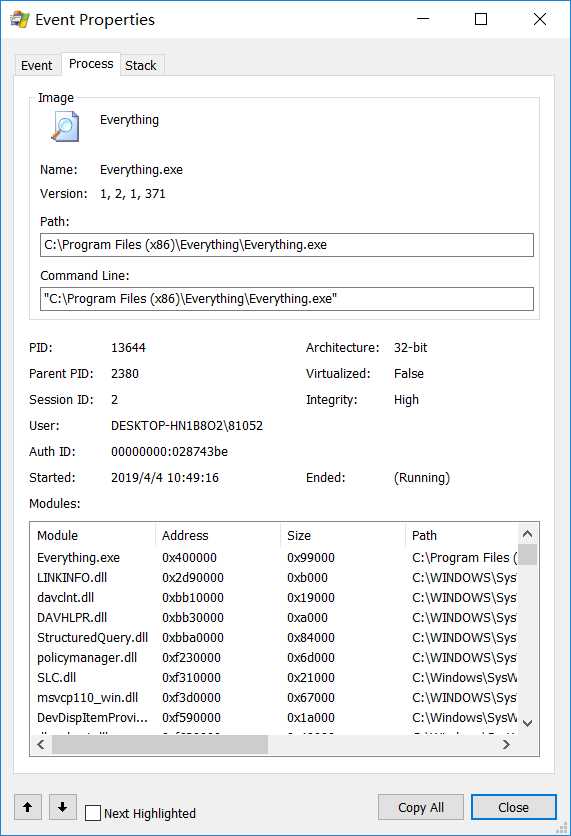Viewport: 571px width, 836px height.
Task: Click the Parent PID value 2380
Action: (x=125, y=374)
